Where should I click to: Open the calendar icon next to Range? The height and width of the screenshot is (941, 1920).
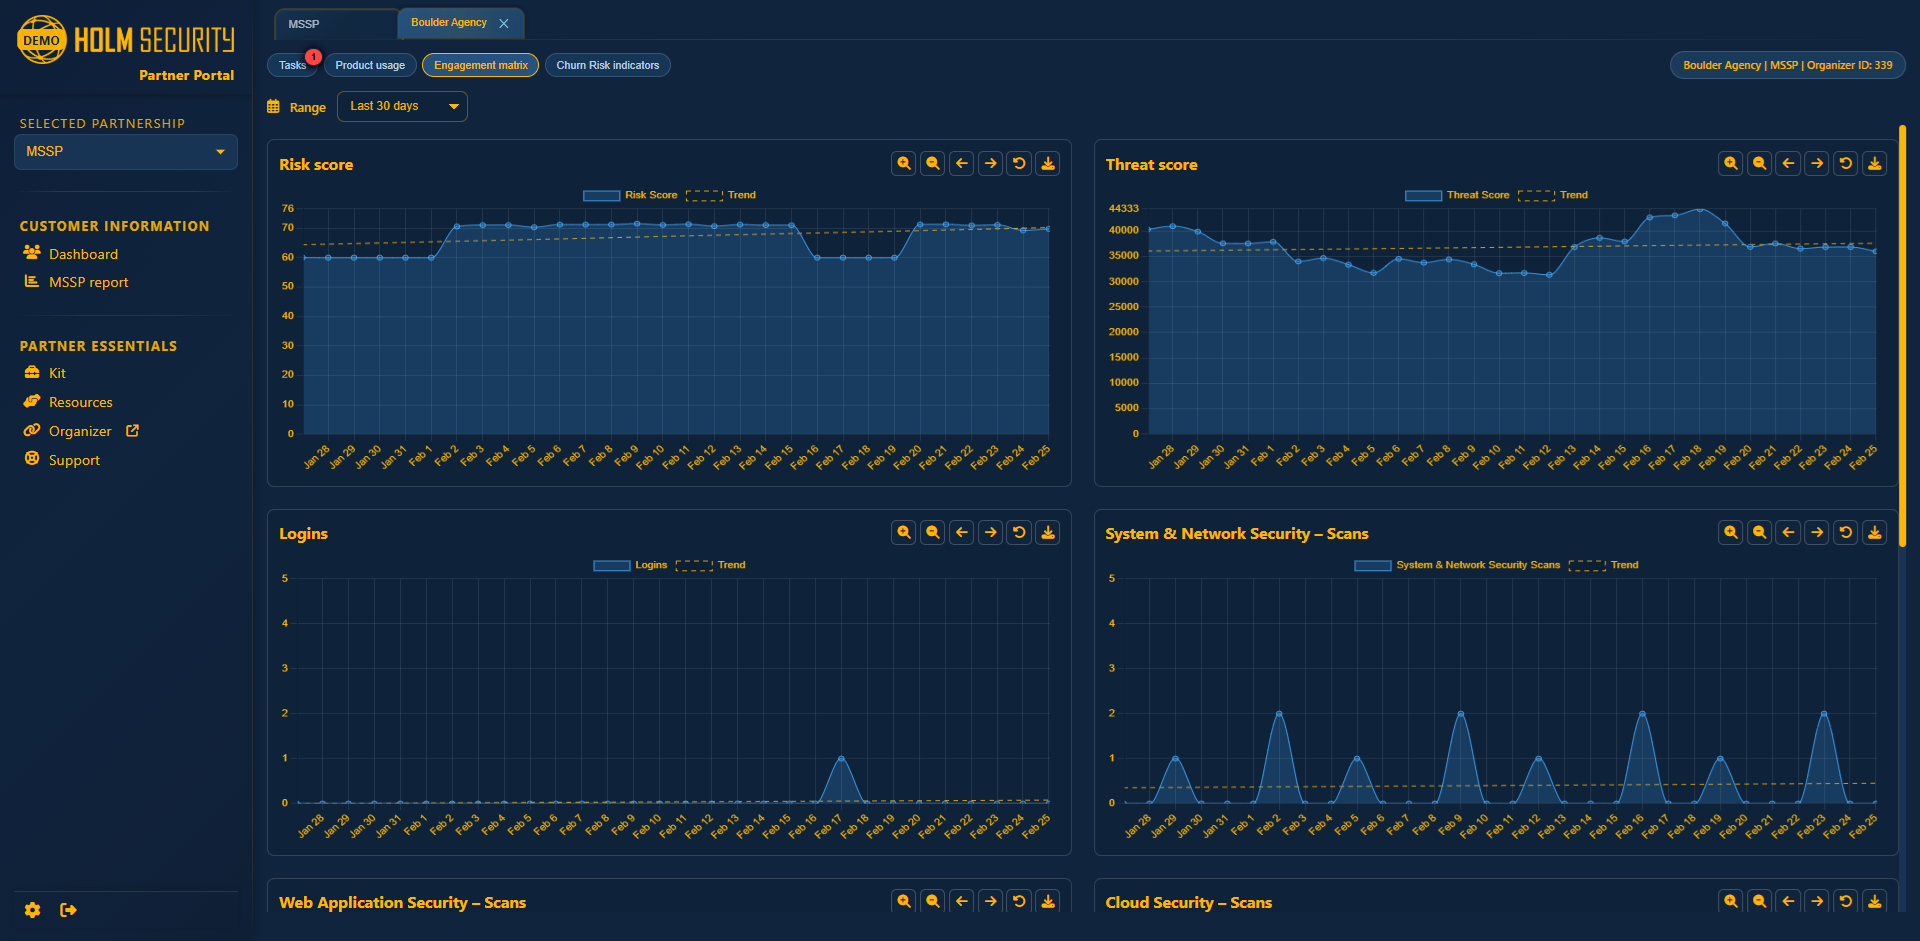point(273,106)
